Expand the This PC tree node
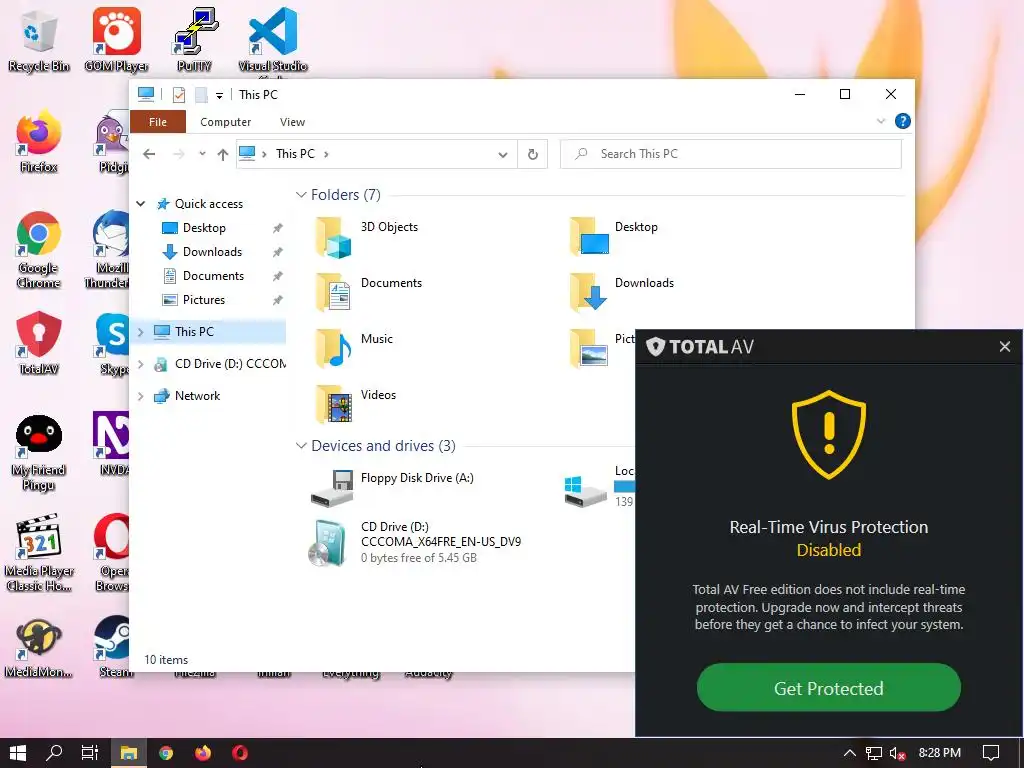The height and width of the screenshot is (768, 1024). (140, 332)
